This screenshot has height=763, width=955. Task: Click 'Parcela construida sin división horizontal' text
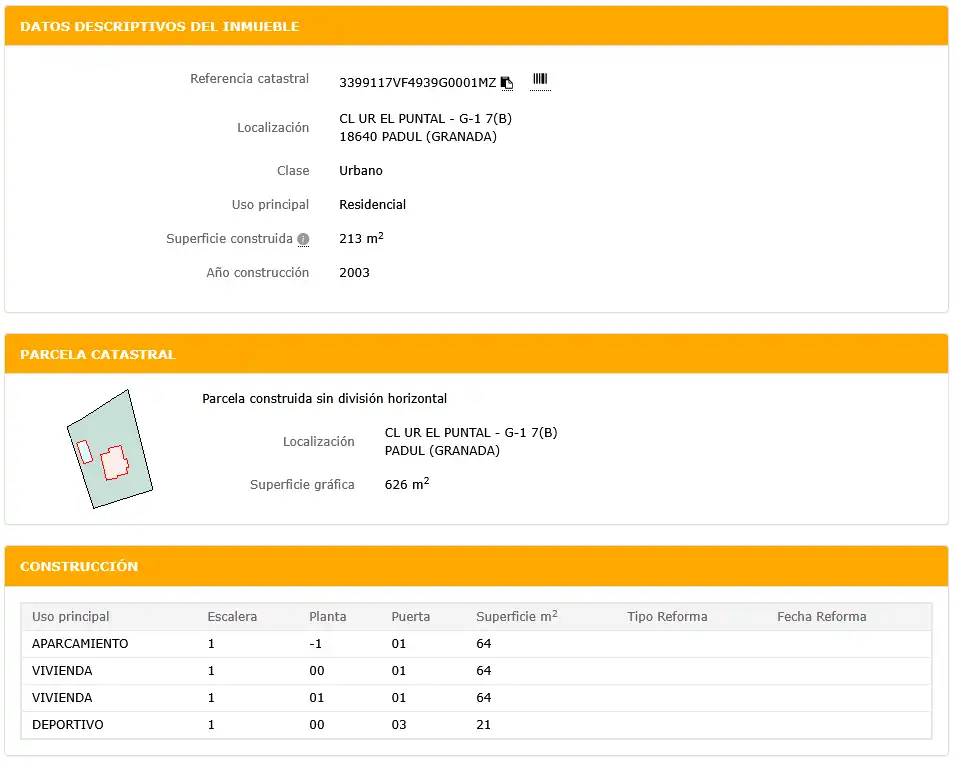pyautogui.click(x=325, y=399)
